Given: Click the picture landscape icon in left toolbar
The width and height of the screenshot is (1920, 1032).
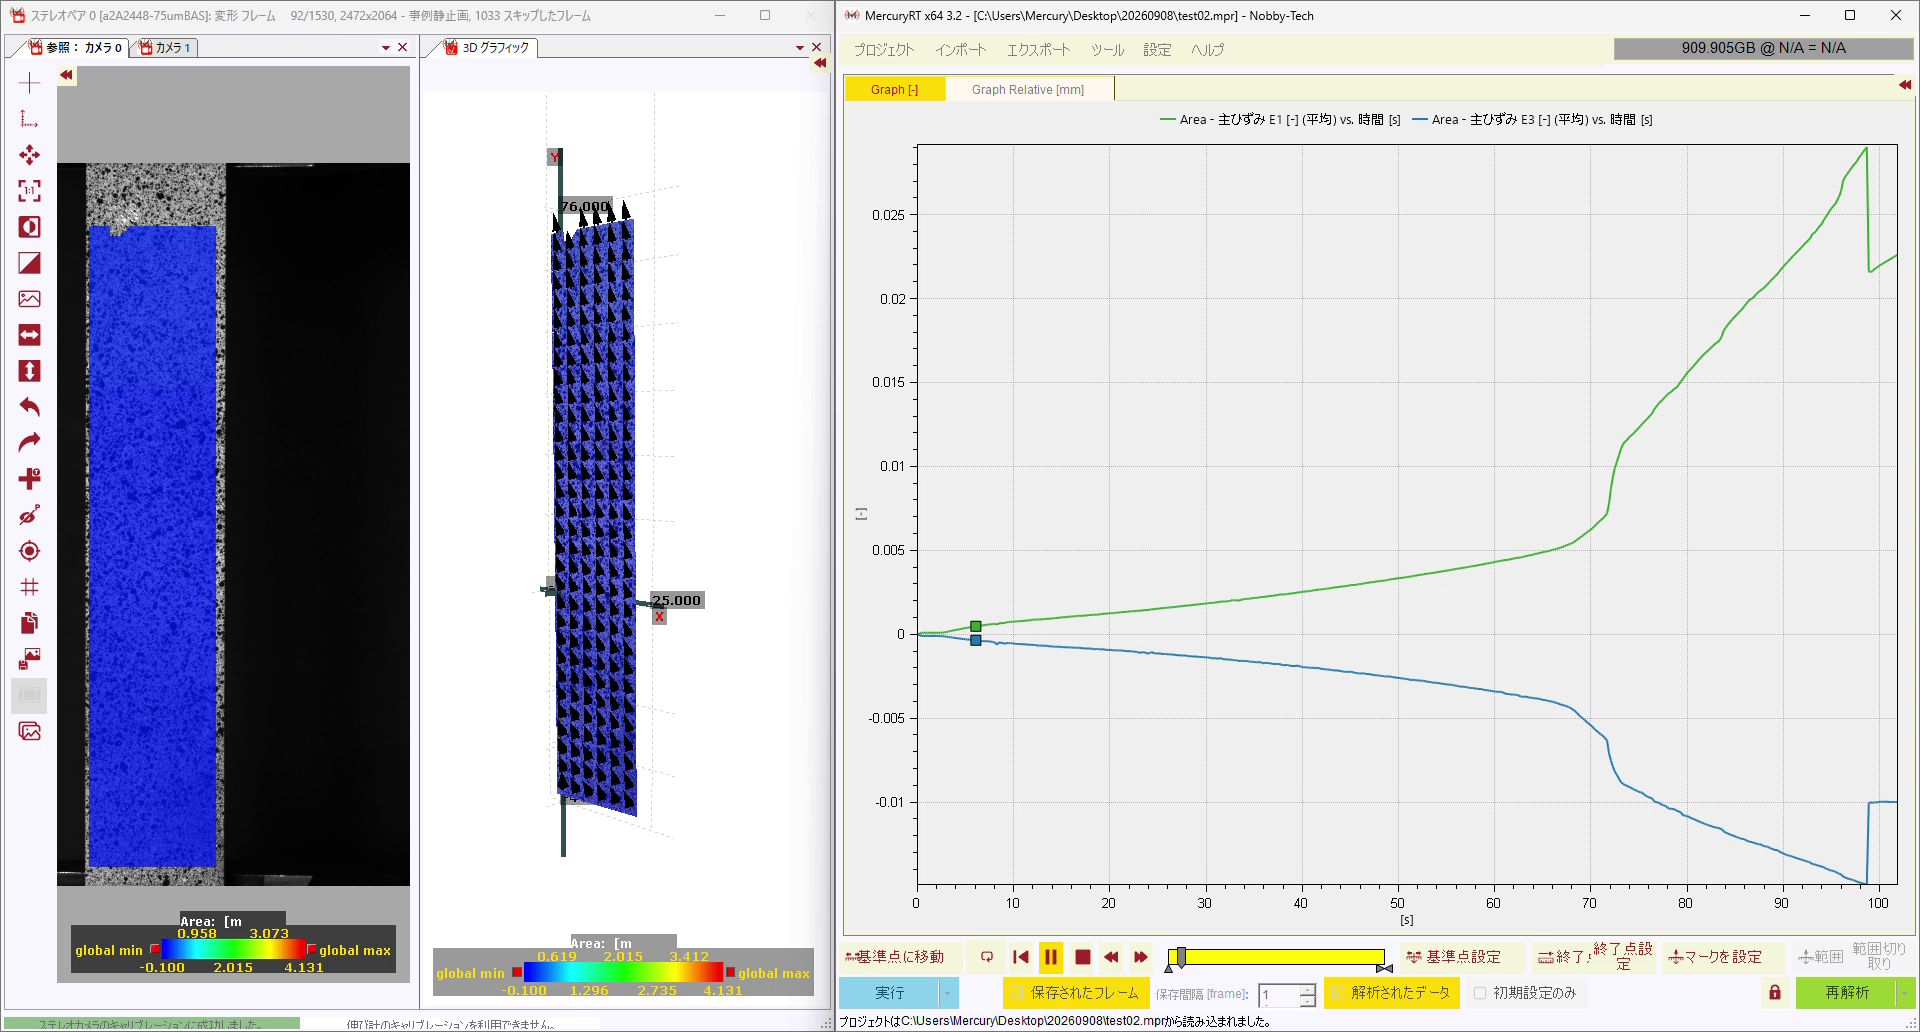Looking at the screenshot, I should coord(29,299).
